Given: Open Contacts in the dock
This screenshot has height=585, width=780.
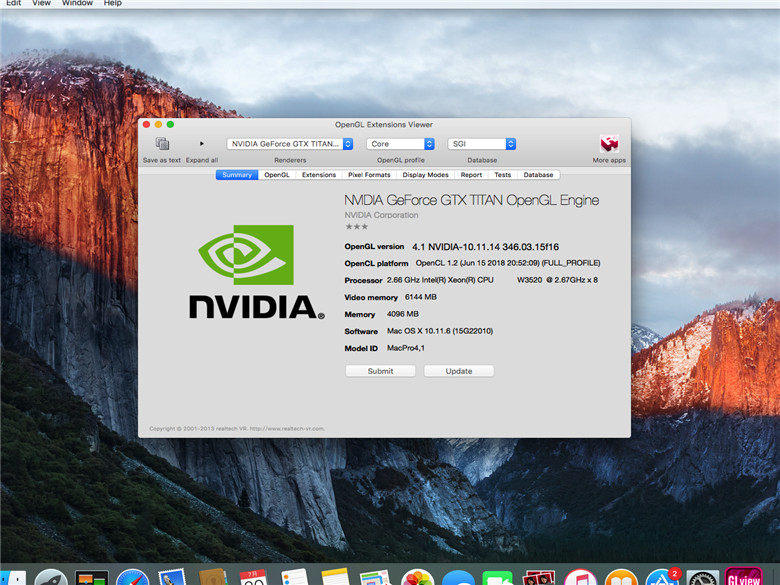Looking at the screenshot, I should point(213,578).
